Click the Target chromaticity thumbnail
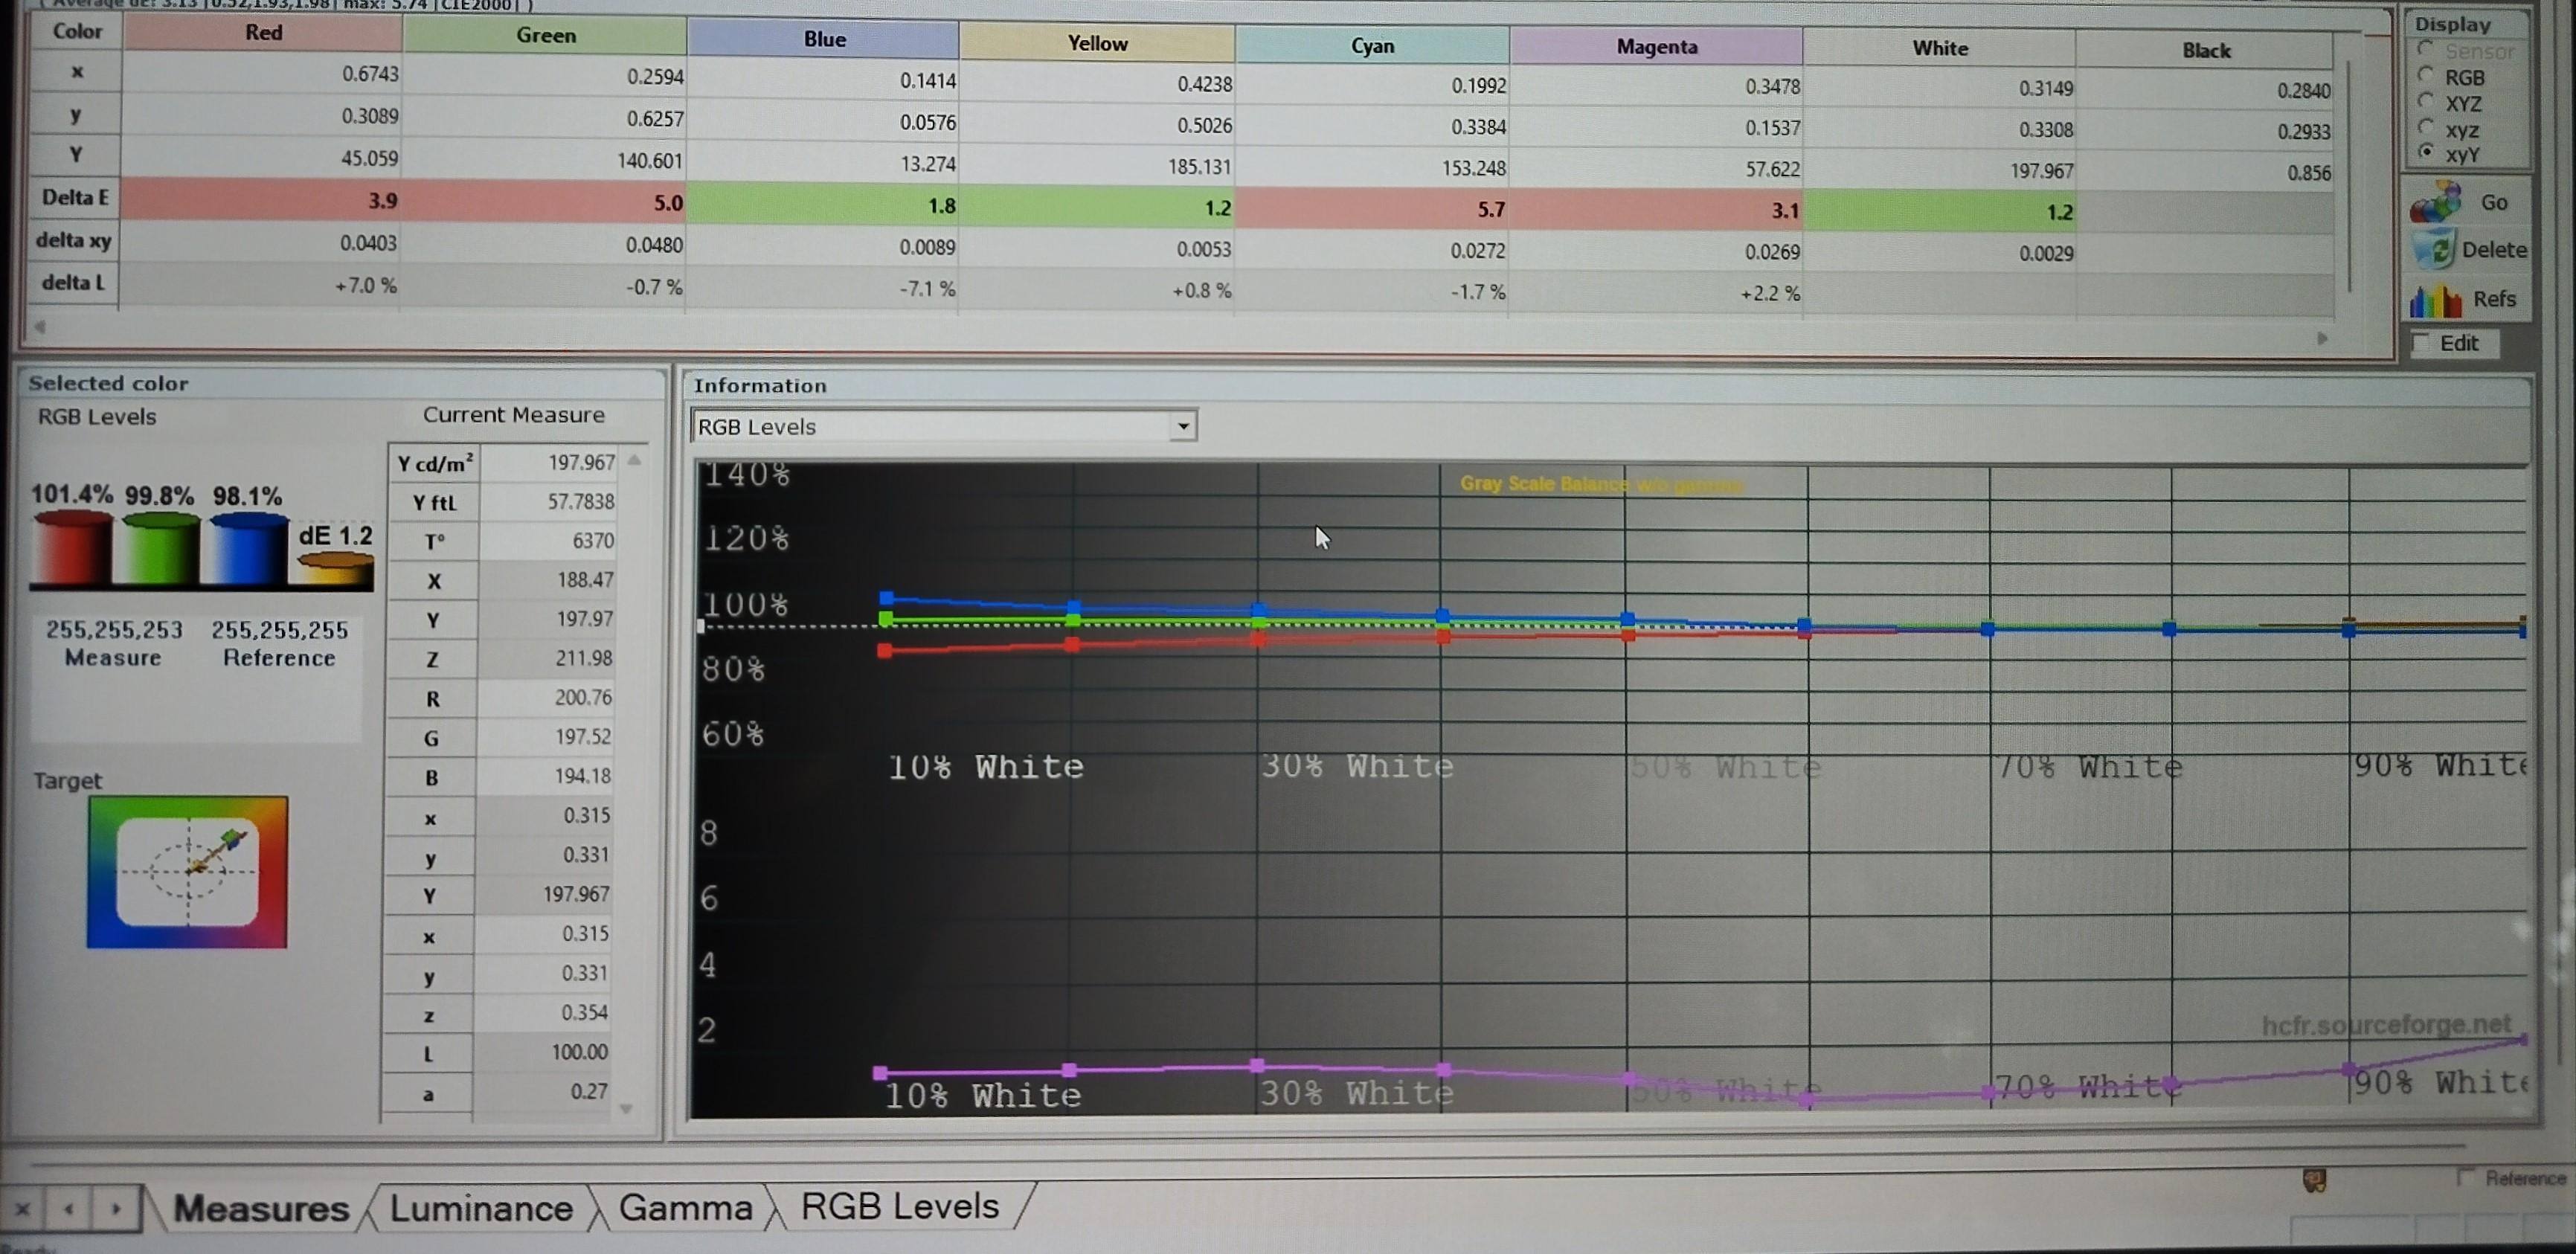The height and width of the screenshot is (1254, 2576). pyautogui.click(x=187, y=872)
